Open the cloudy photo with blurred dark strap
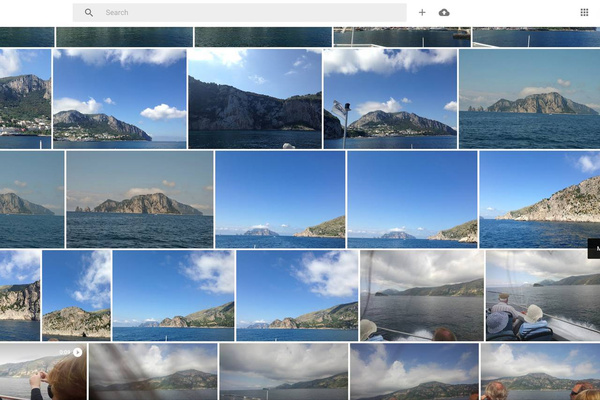Screen dimensions: 600x400 point(153,372)
